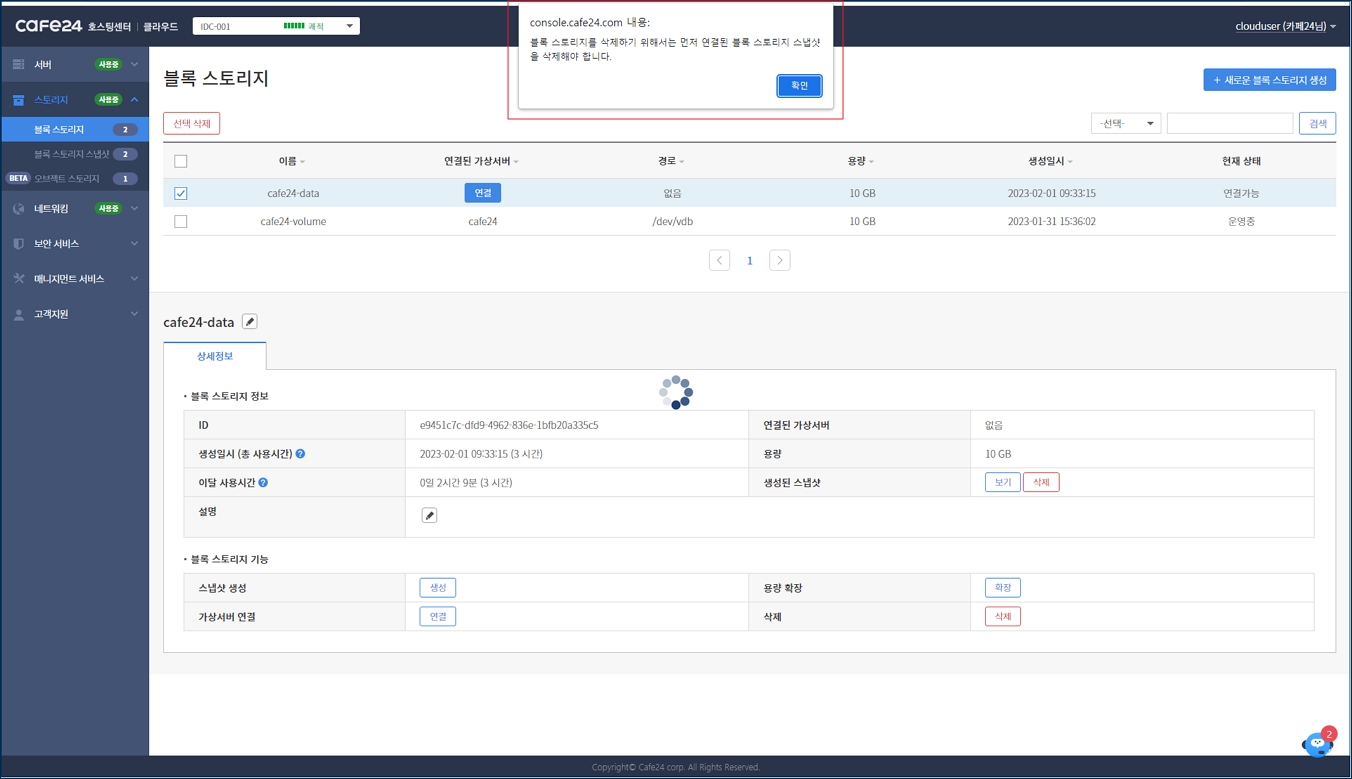Go to the next page arrow in pagination
This screenshot has width=1352, height=779.
[779, 260]
